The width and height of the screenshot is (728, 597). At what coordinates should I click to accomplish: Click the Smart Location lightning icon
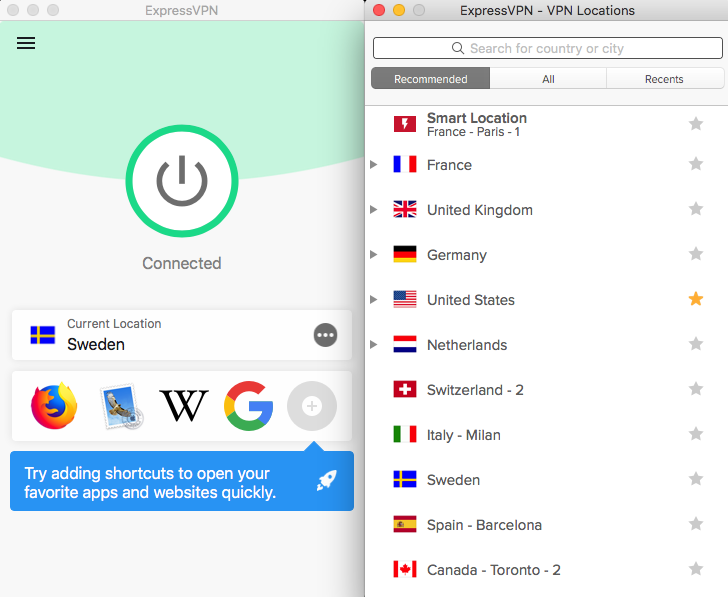coord(405,124)
